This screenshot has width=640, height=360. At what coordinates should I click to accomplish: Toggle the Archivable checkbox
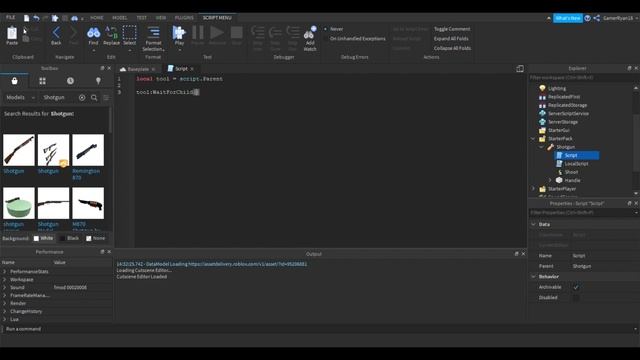[576, 287]
